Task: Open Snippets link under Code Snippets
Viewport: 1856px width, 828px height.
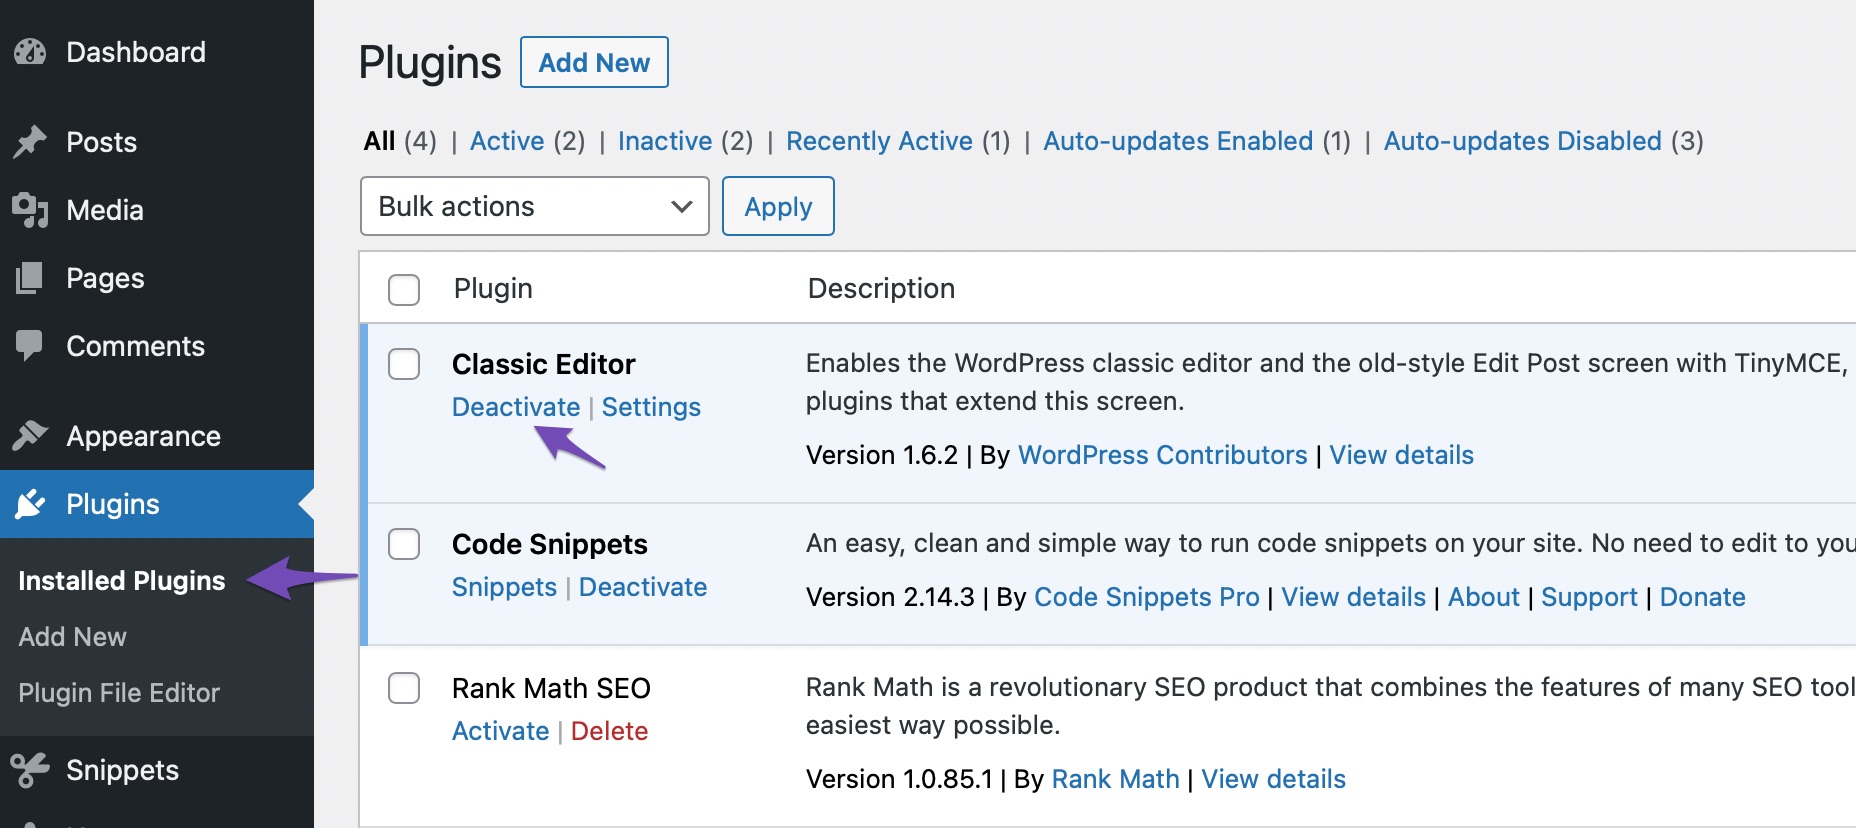Action: point(504,587)
